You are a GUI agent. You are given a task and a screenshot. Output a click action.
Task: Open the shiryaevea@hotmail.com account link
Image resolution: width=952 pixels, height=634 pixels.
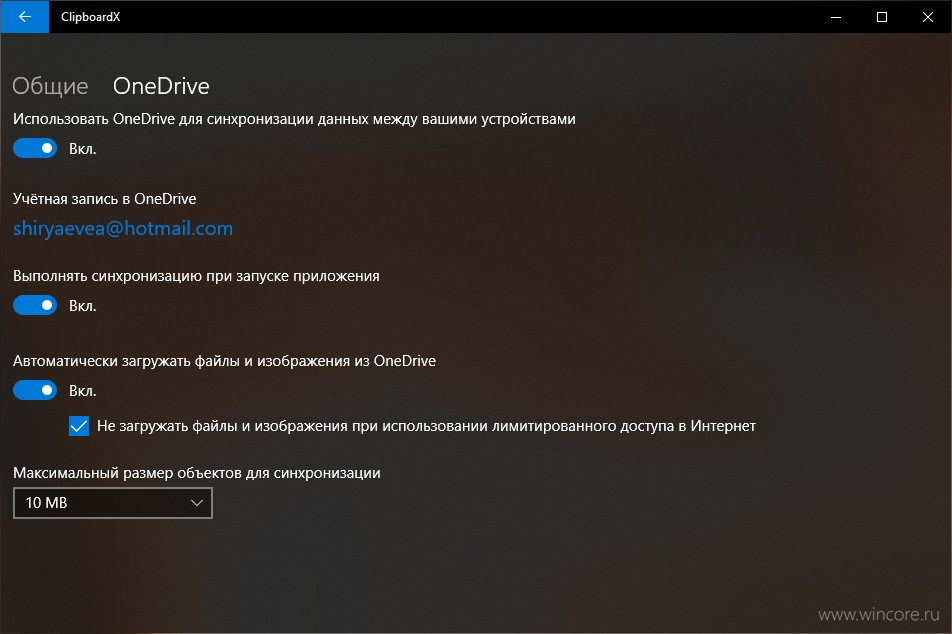click(x=123, y=228)
